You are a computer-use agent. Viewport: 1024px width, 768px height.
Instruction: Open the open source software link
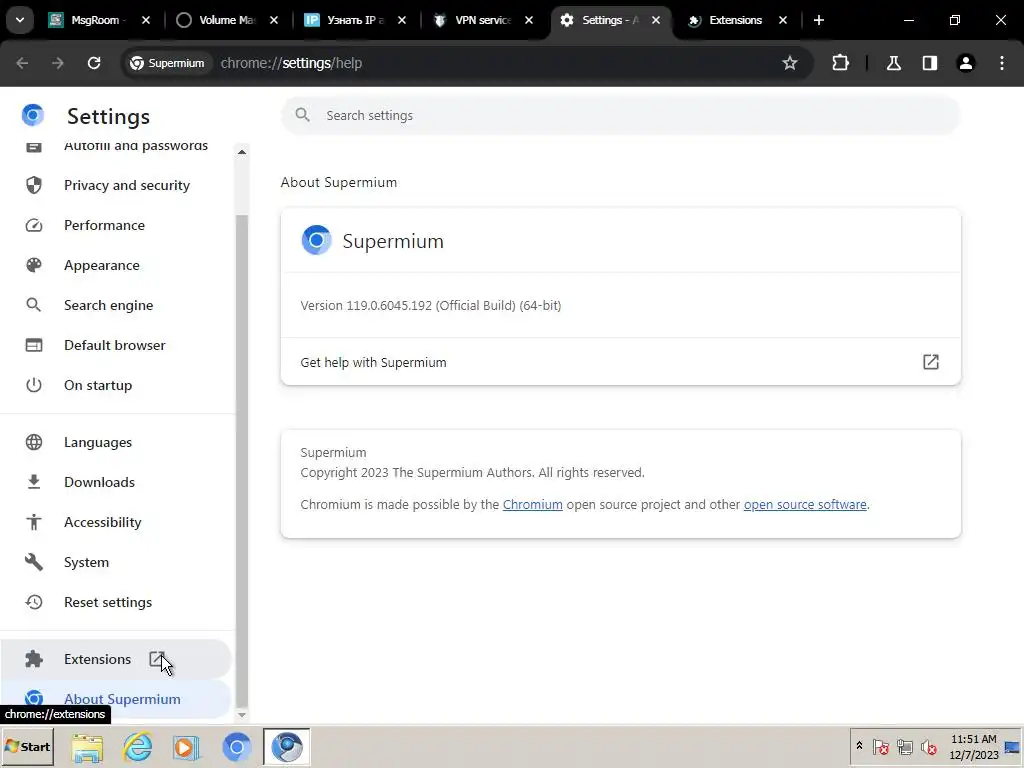(805, 504)
